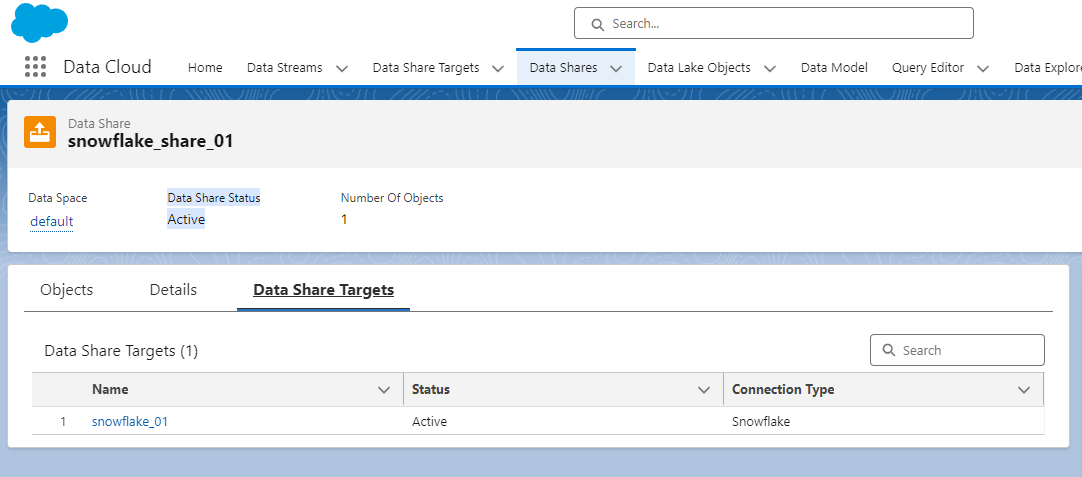Expand the Data Shares dropdown chevron

pos(617,68)
